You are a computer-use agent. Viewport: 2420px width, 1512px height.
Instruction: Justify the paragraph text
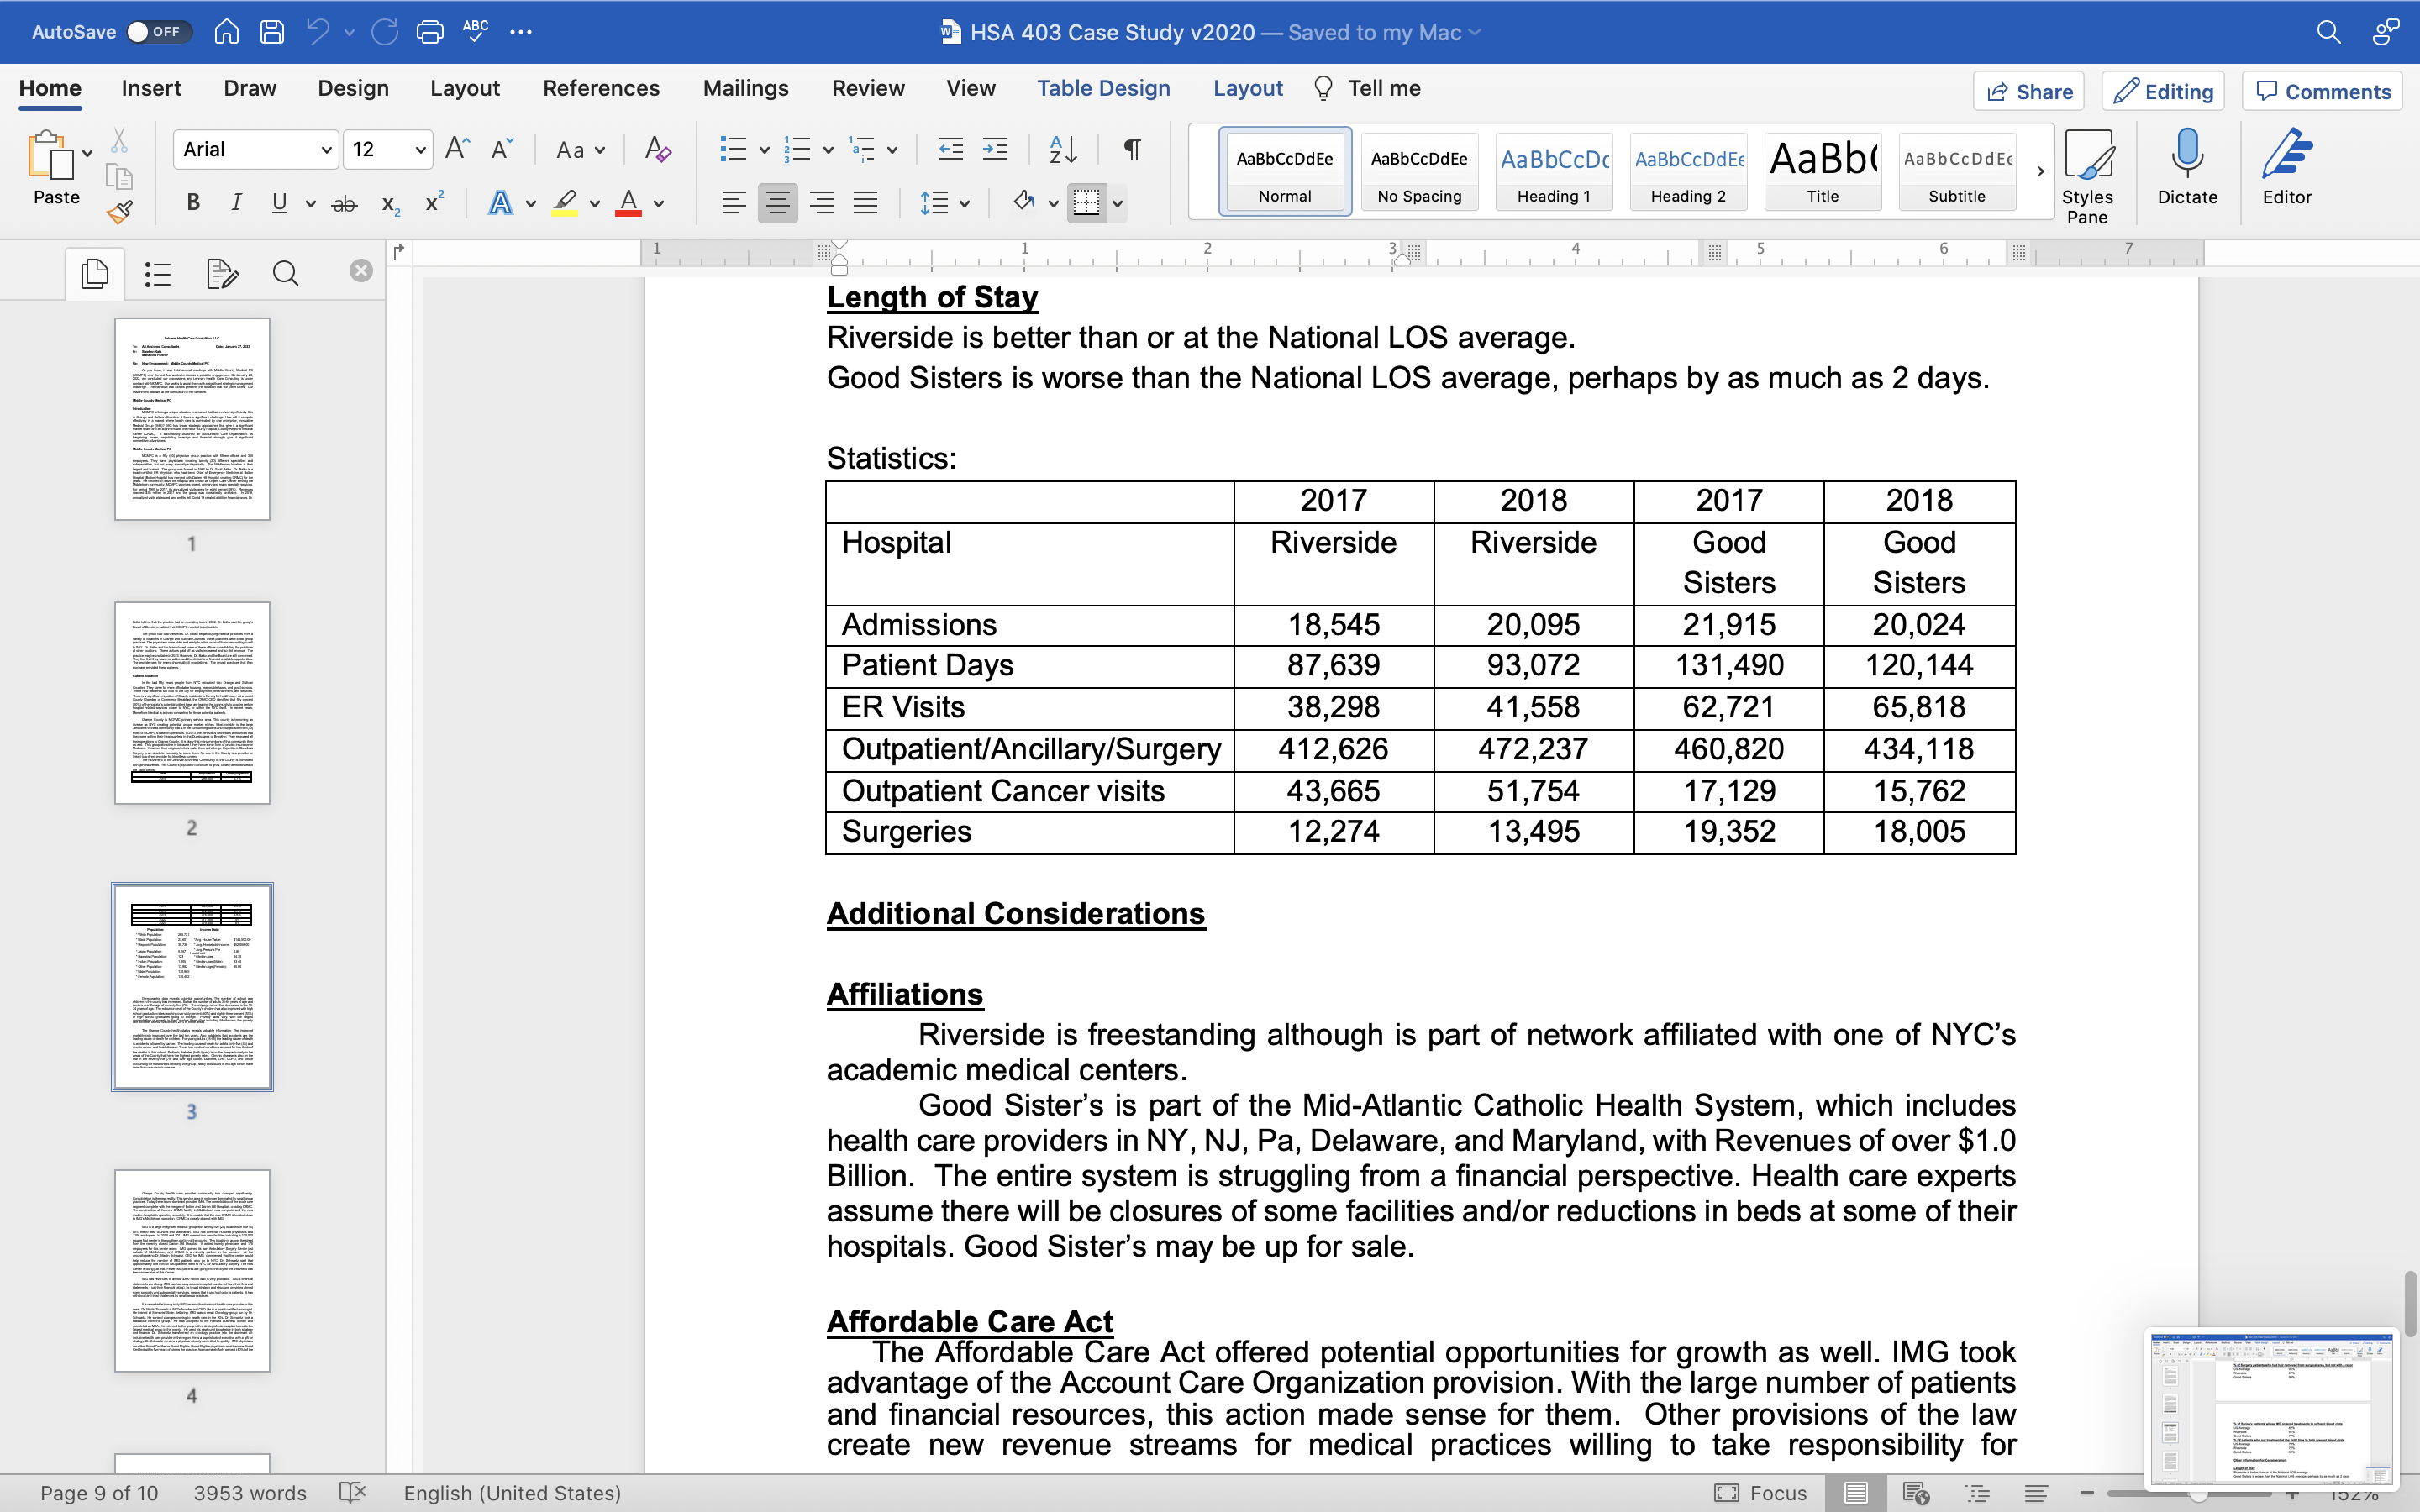(865, 203)
